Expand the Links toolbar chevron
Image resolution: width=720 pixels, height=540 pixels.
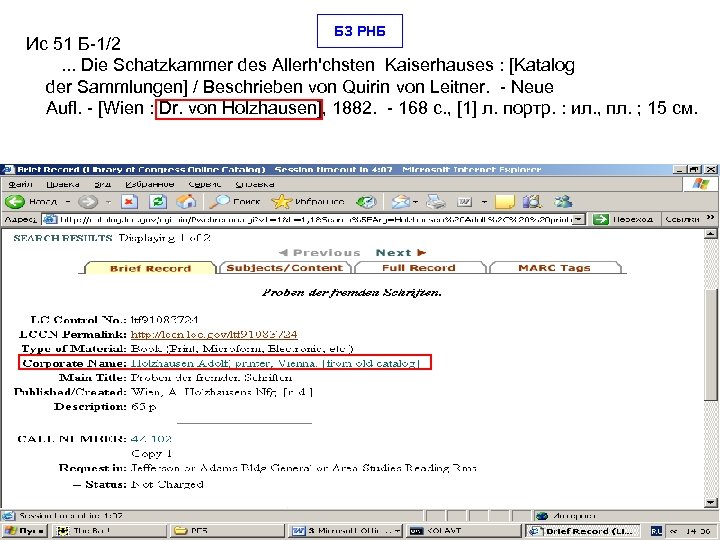[x=710, y=217]
